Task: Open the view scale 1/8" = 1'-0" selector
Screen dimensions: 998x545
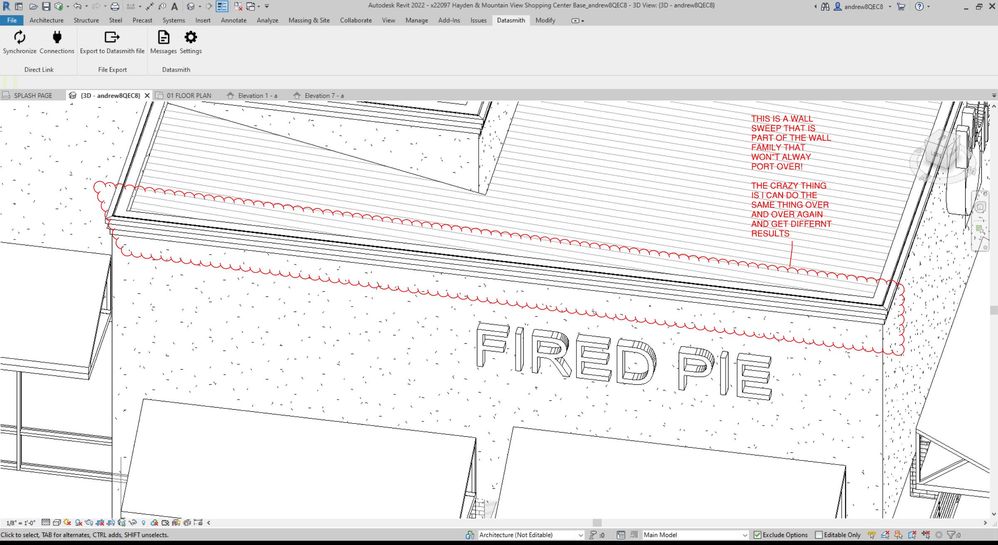Action: [21, 523]
